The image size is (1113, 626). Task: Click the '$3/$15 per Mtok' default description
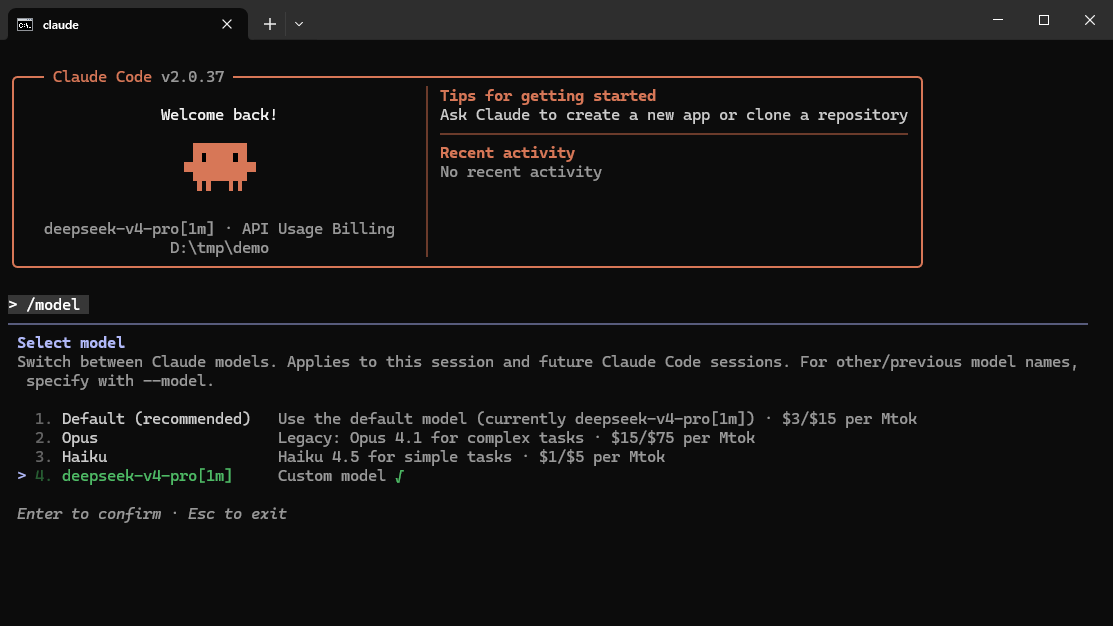850,419
